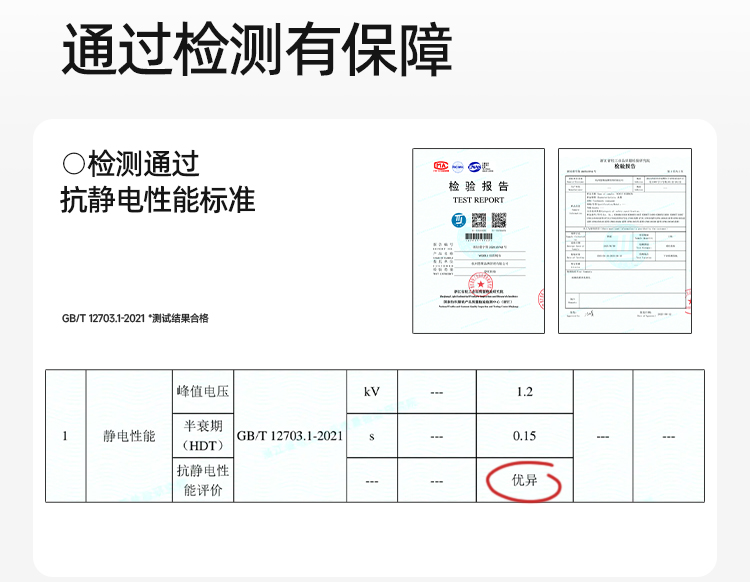
Task: Select the GB/T 12703.1-2021 测试结果合格 footnote
Action: tap(135, 318)
